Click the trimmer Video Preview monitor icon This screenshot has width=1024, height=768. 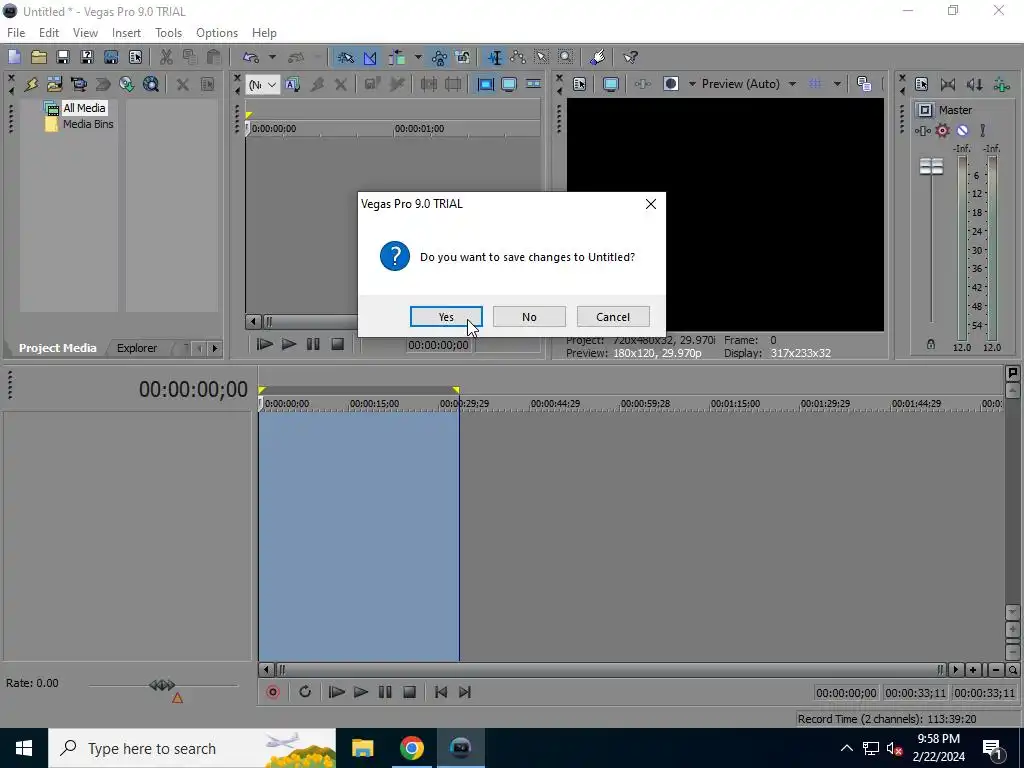click(509, 84)
